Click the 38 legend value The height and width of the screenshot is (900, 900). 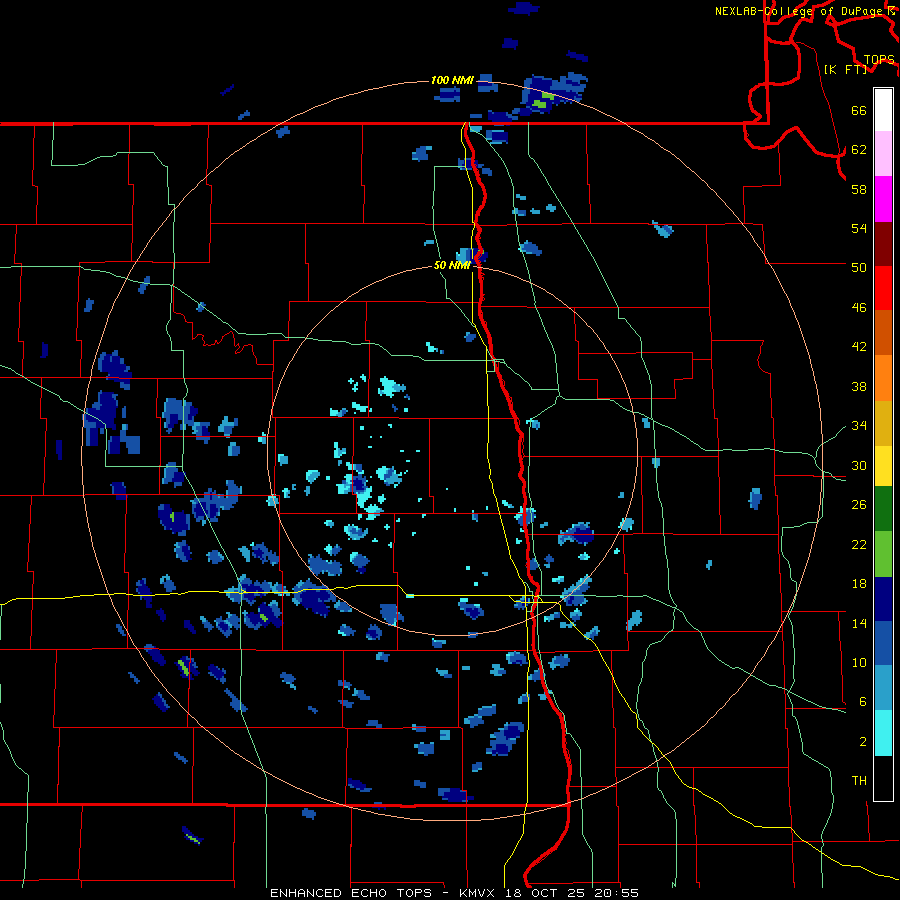click(x=859, y=387)
